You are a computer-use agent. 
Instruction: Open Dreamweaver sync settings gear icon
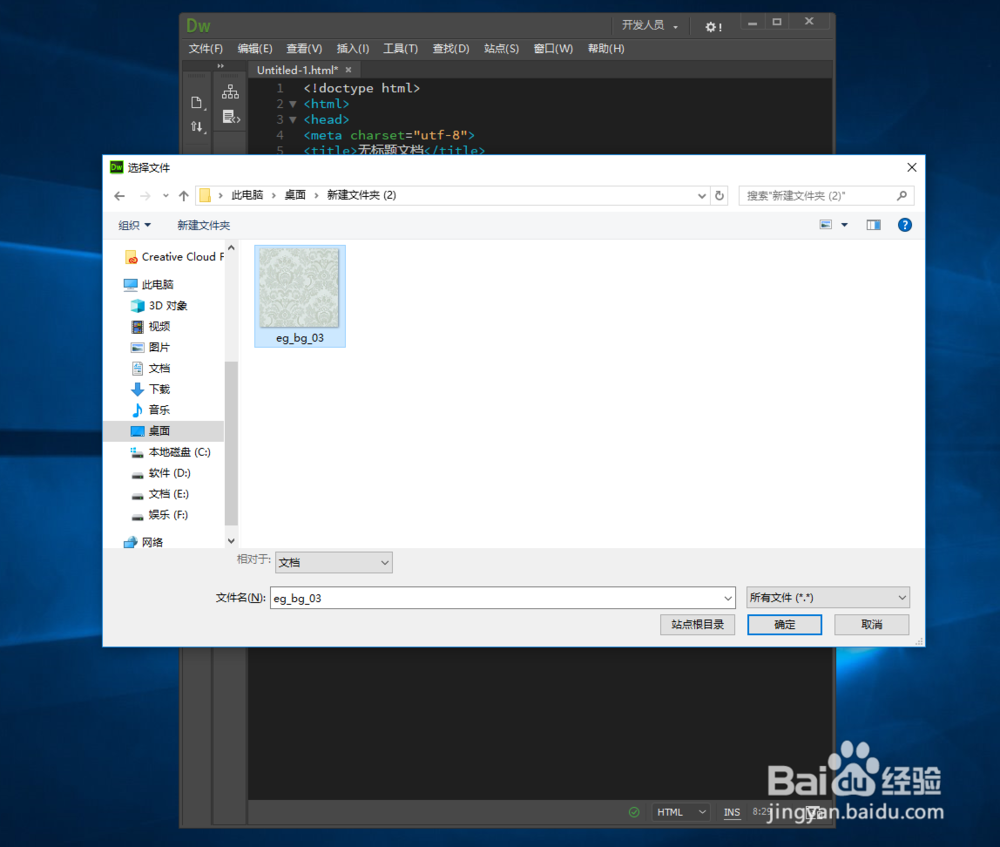point(713,27)
